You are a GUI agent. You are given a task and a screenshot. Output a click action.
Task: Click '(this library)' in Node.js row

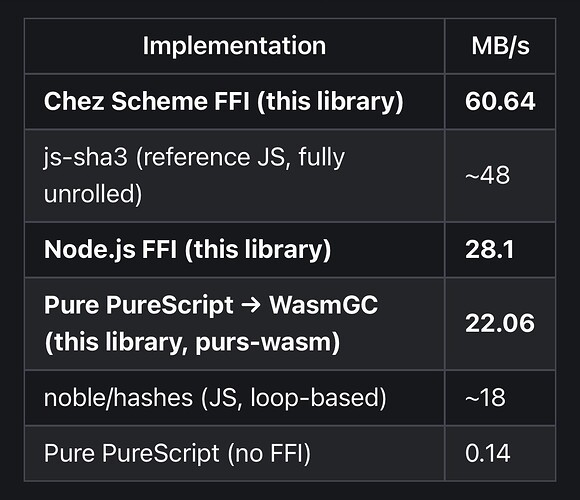tap(258, 249)
